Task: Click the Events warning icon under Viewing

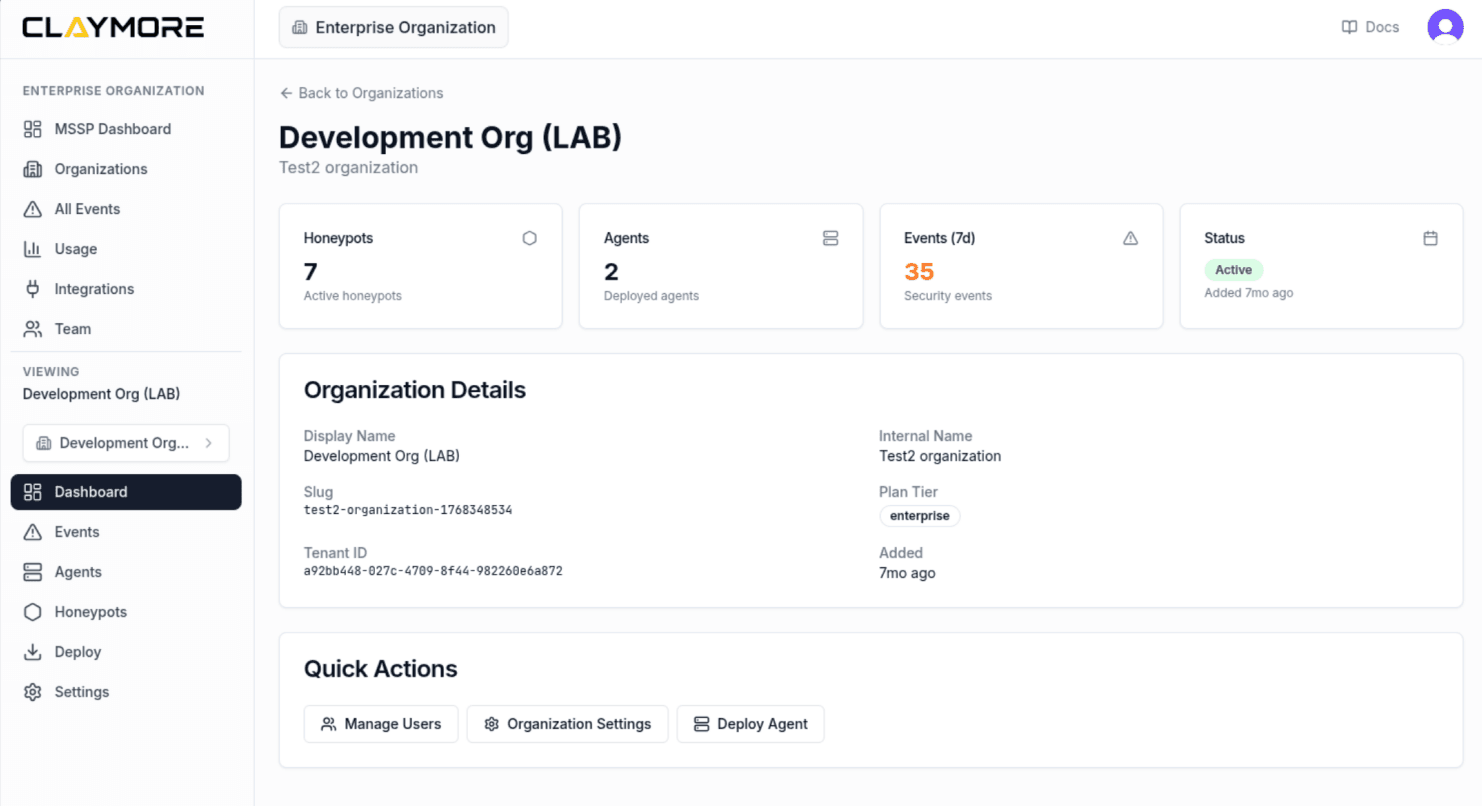Action: 33,532
